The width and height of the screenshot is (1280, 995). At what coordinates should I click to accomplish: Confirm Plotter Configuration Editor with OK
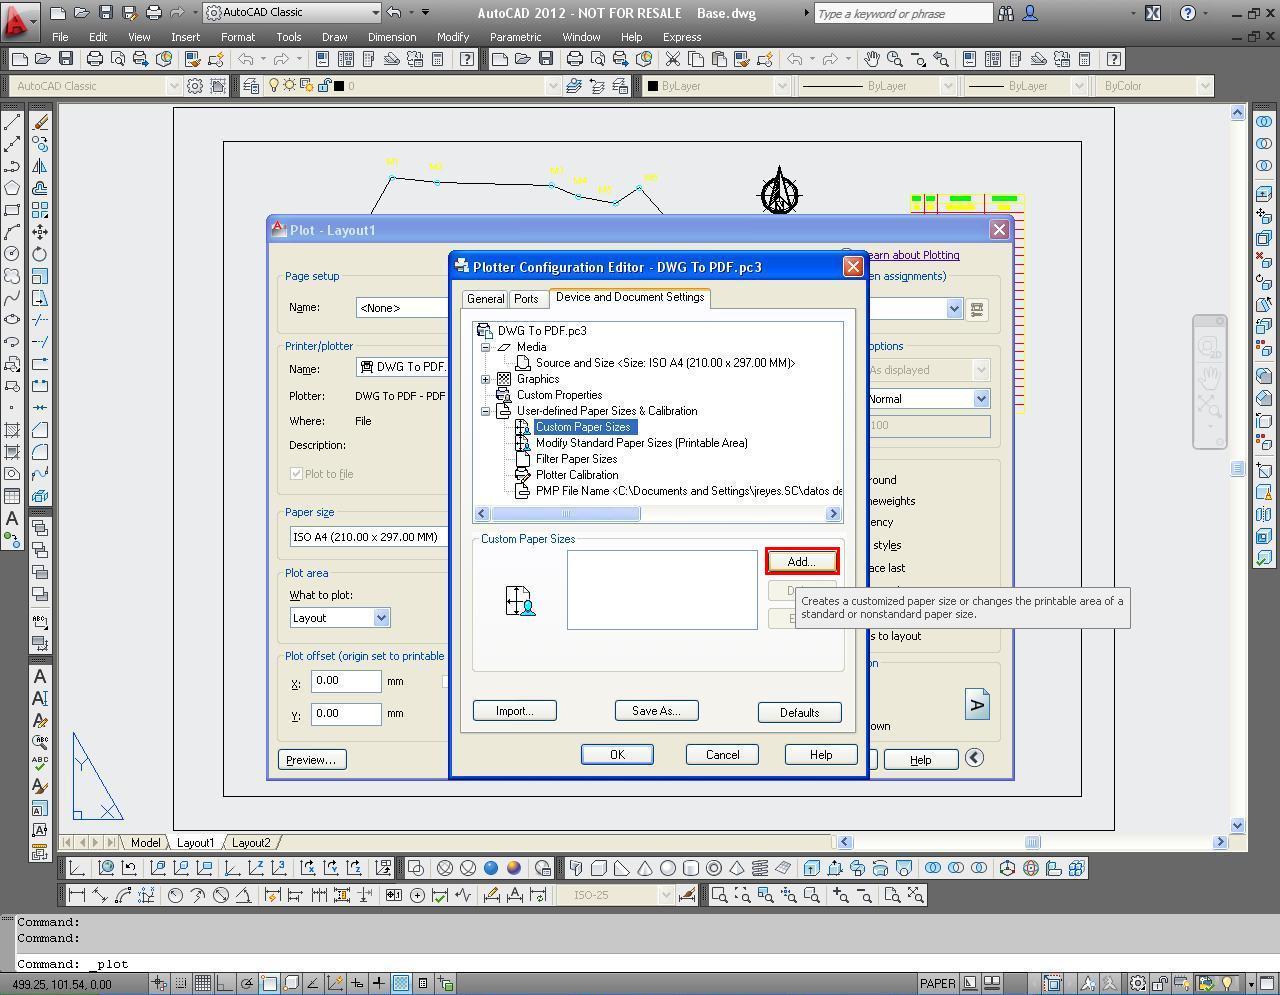[x=617, y=755]
